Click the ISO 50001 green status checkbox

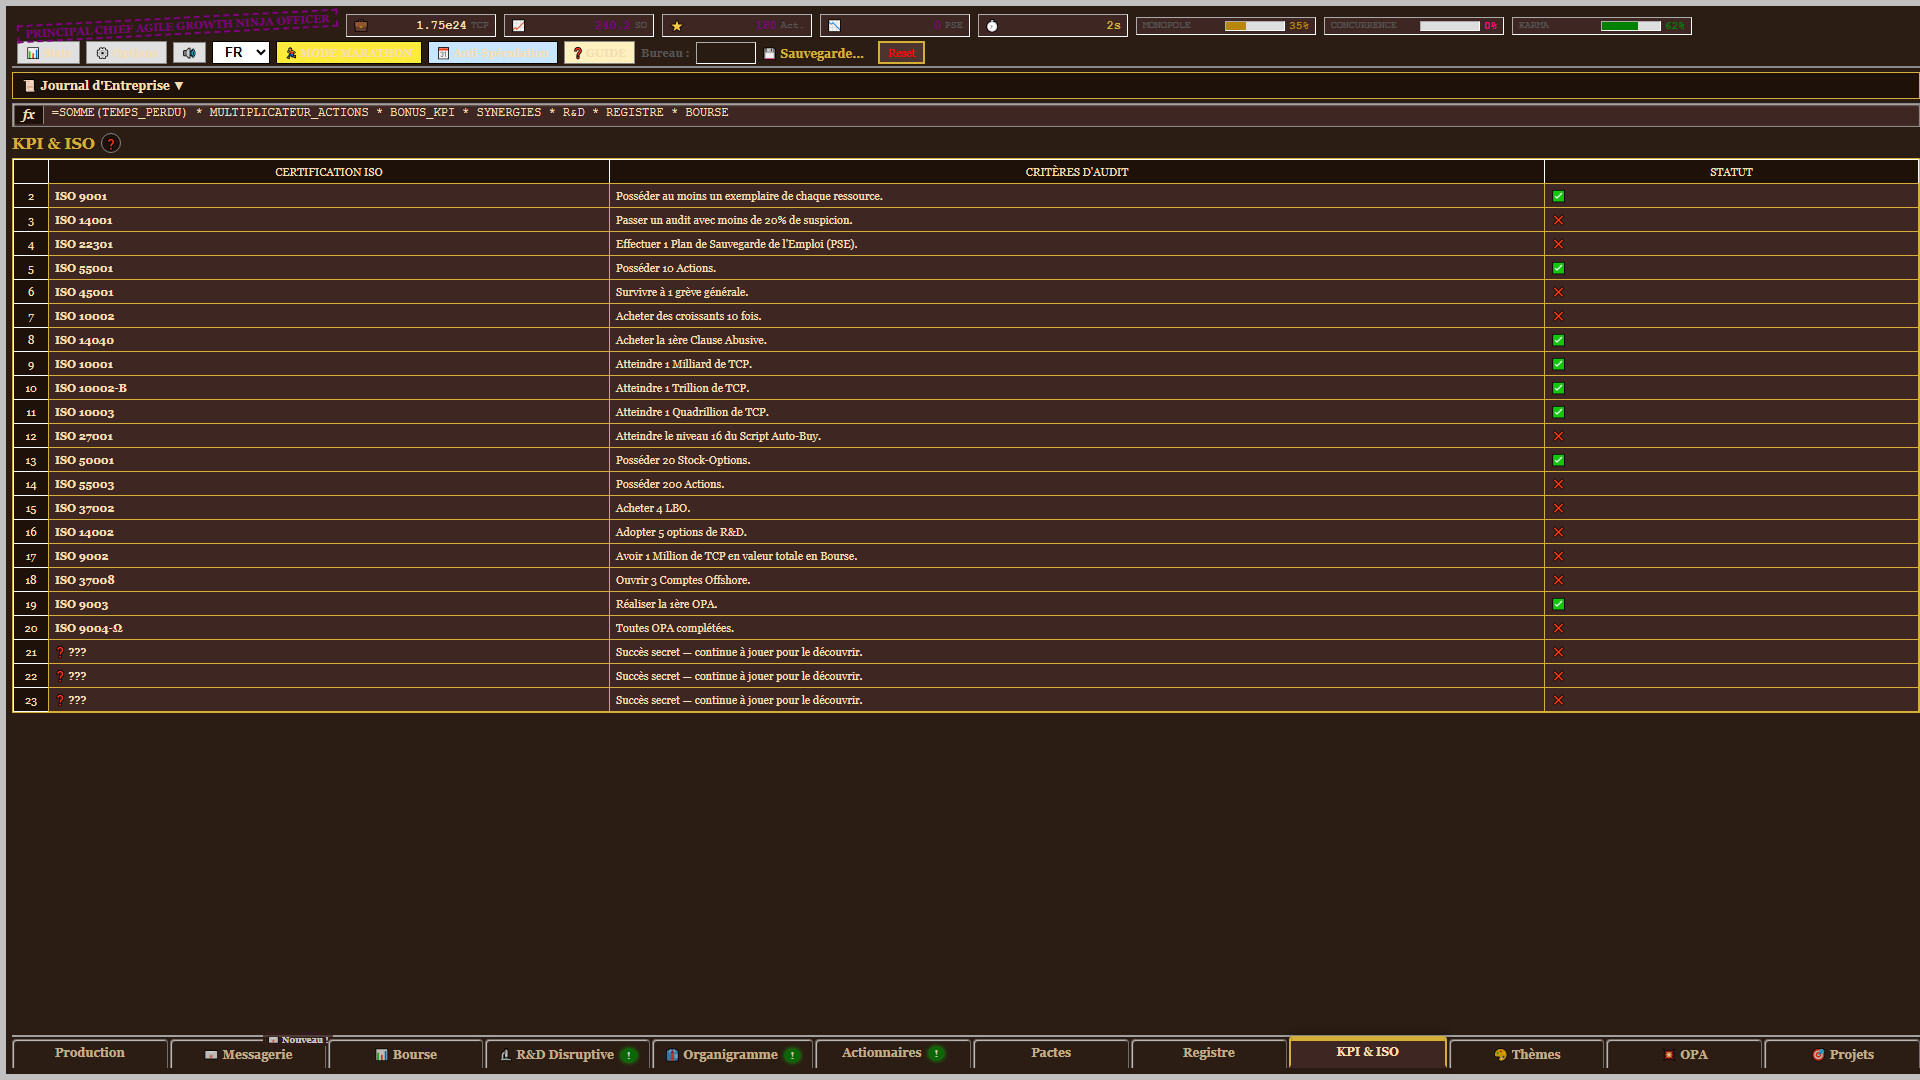[x=1558, y=460]
